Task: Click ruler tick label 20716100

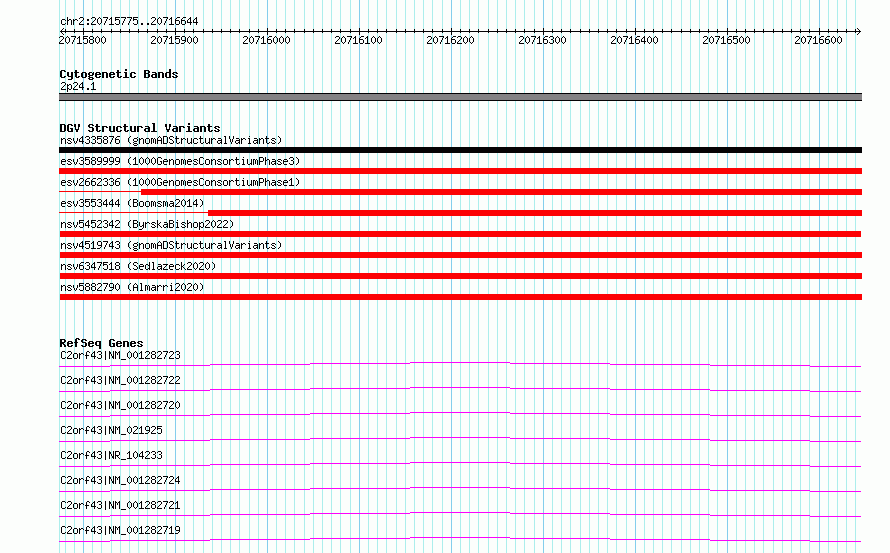Action: [358, 40]
